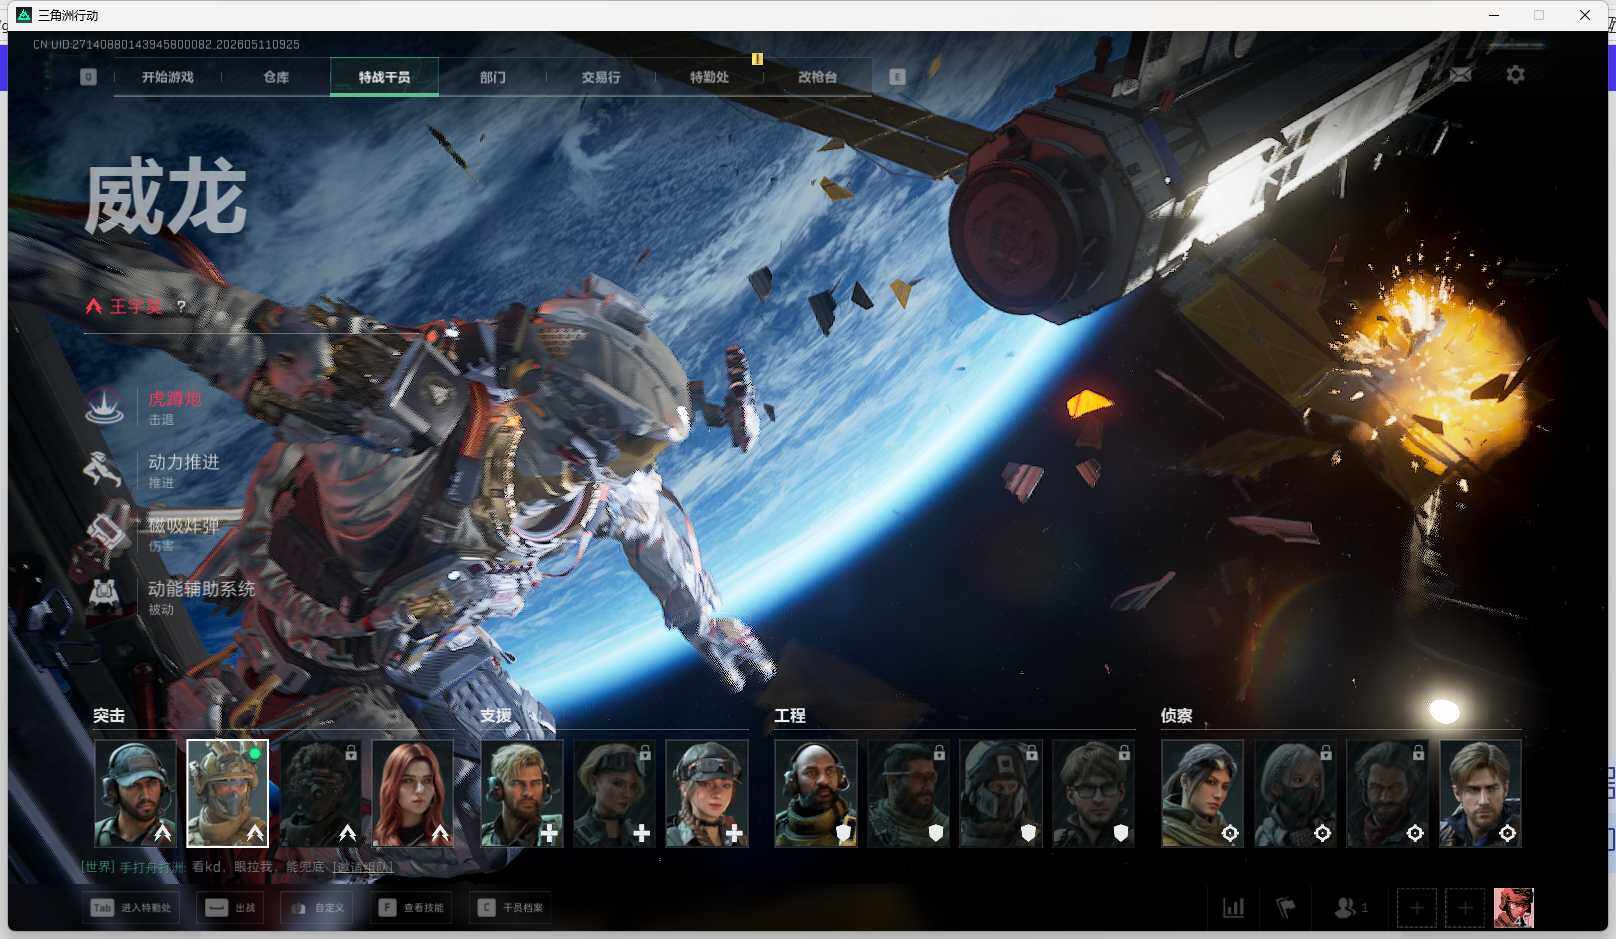
Task: Click the second empty teammate plus slot
Action: [x=1464, y=908]
